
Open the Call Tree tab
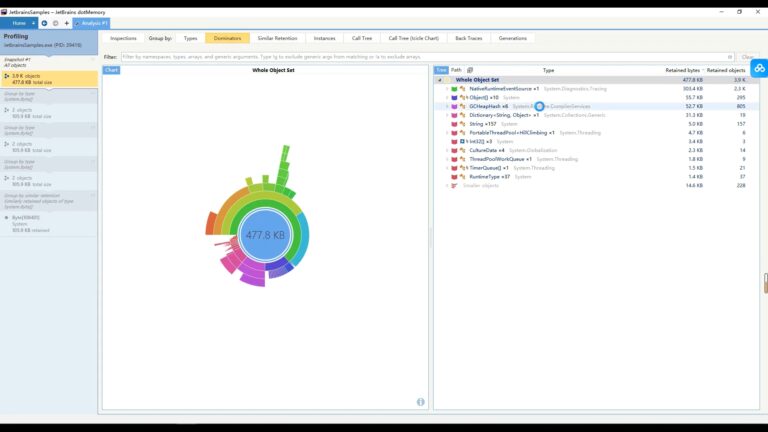(362, 38)
